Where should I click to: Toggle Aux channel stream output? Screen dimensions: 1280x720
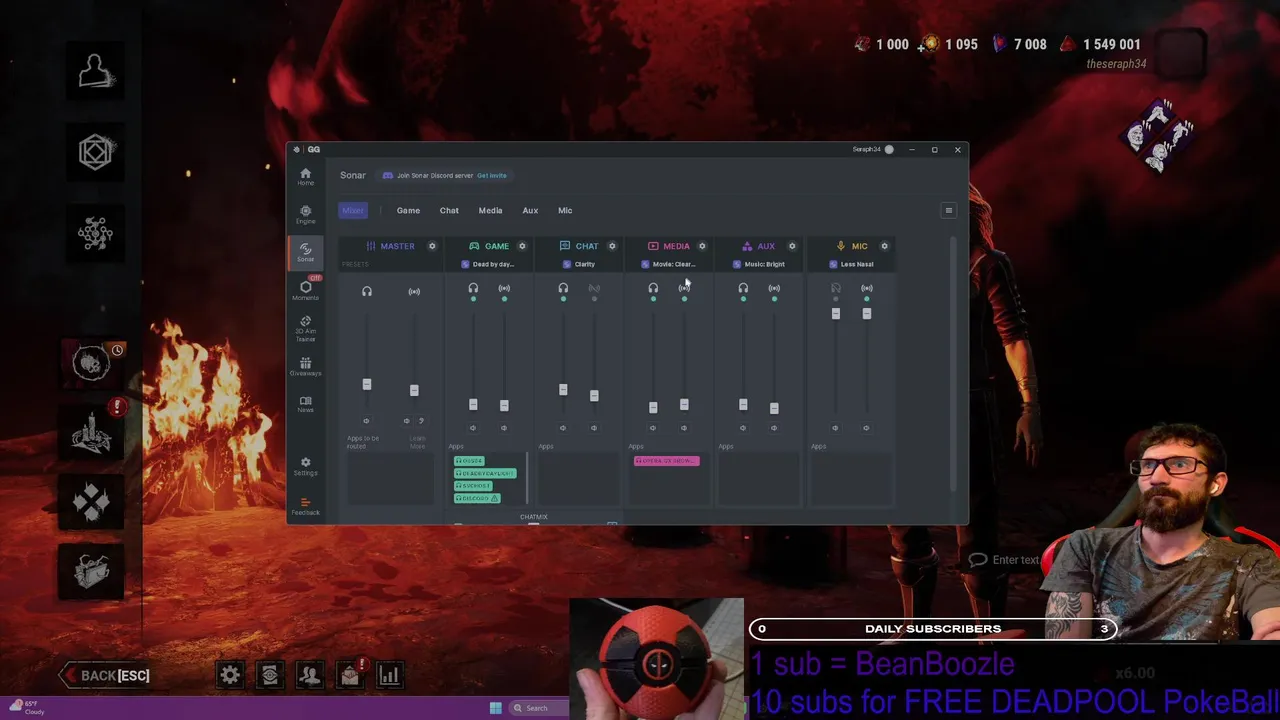[x=774, y=289]
